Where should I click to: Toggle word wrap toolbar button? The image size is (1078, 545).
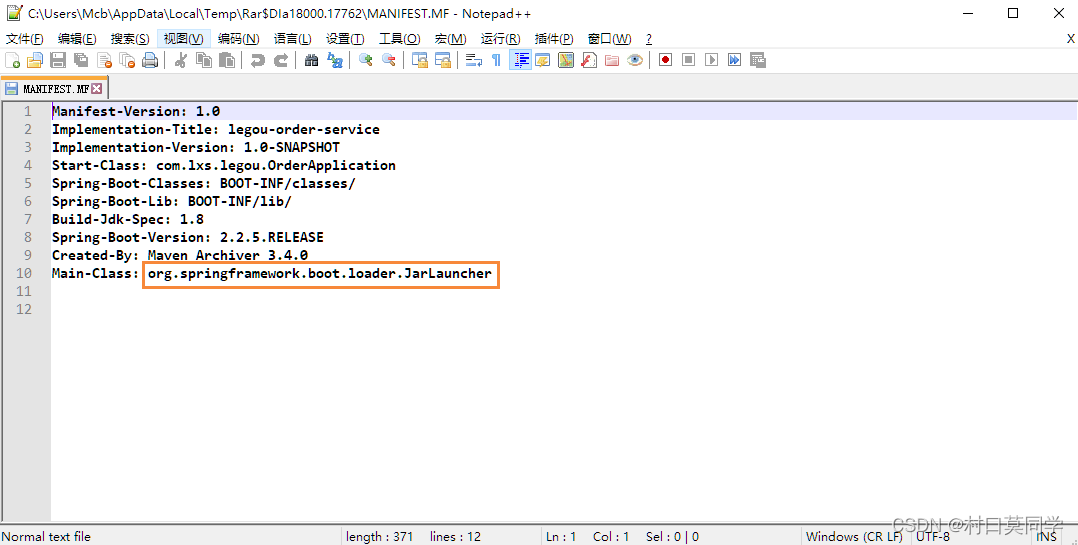474,60
